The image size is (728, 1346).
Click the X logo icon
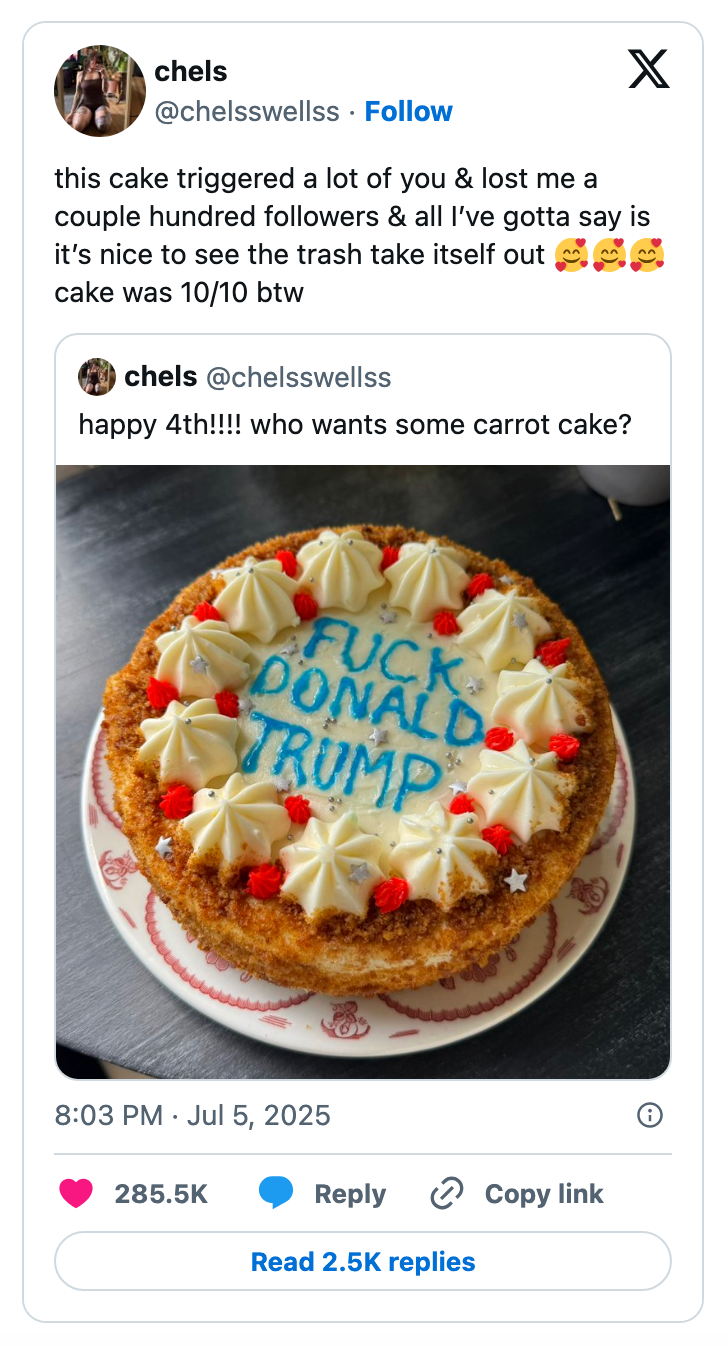[x=648, y=70]
